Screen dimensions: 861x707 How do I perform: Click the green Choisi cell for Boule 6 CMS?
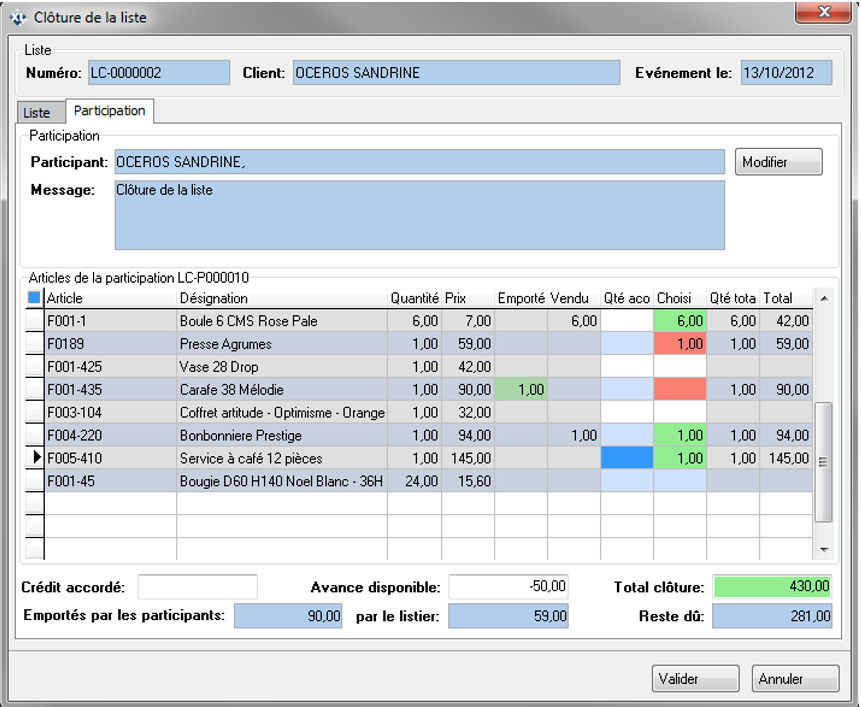[x=679, y=321]
